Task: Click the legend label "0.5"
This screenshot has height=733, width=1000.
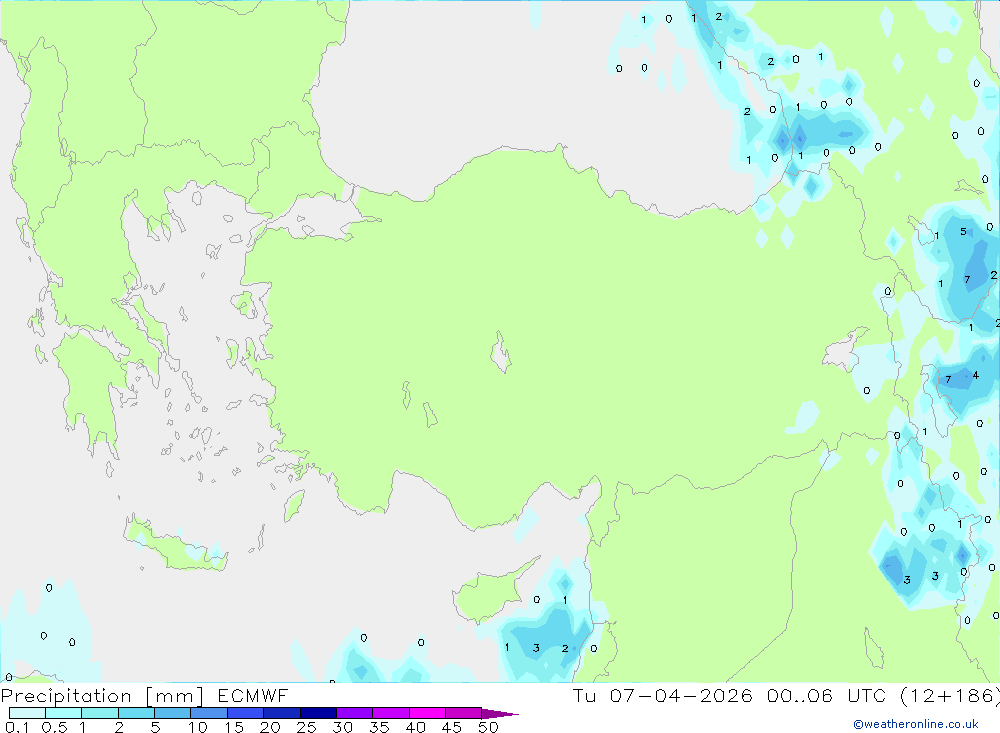Action: tap(54, 727)
